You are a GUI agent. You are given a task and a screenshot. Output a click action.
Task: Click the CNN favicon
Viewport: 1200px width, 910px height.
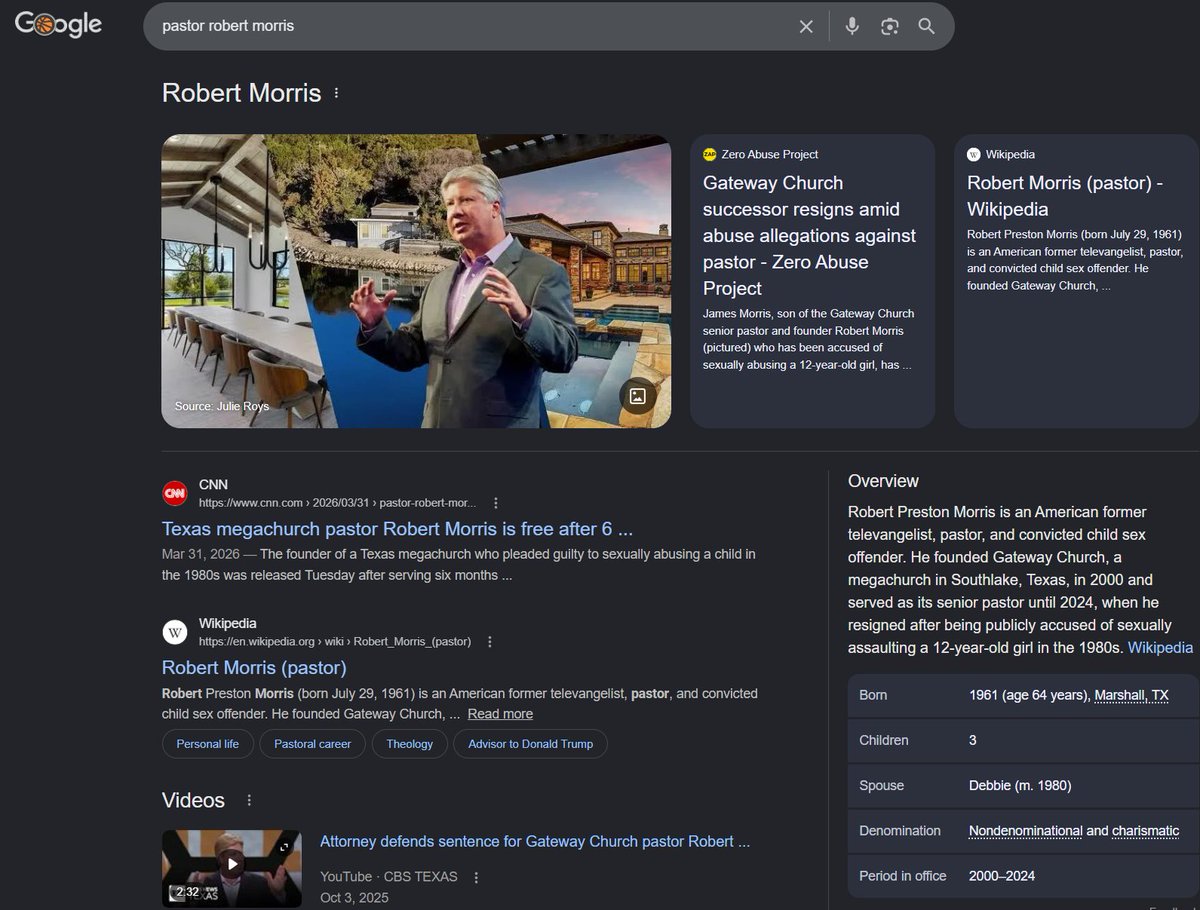pos(175,493)
